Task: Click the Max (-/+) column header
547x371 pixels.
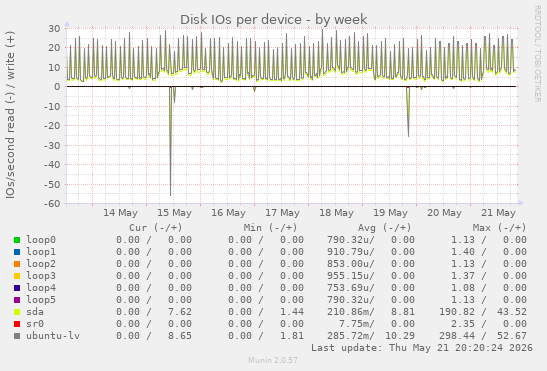Action: (x=499, y=228)
